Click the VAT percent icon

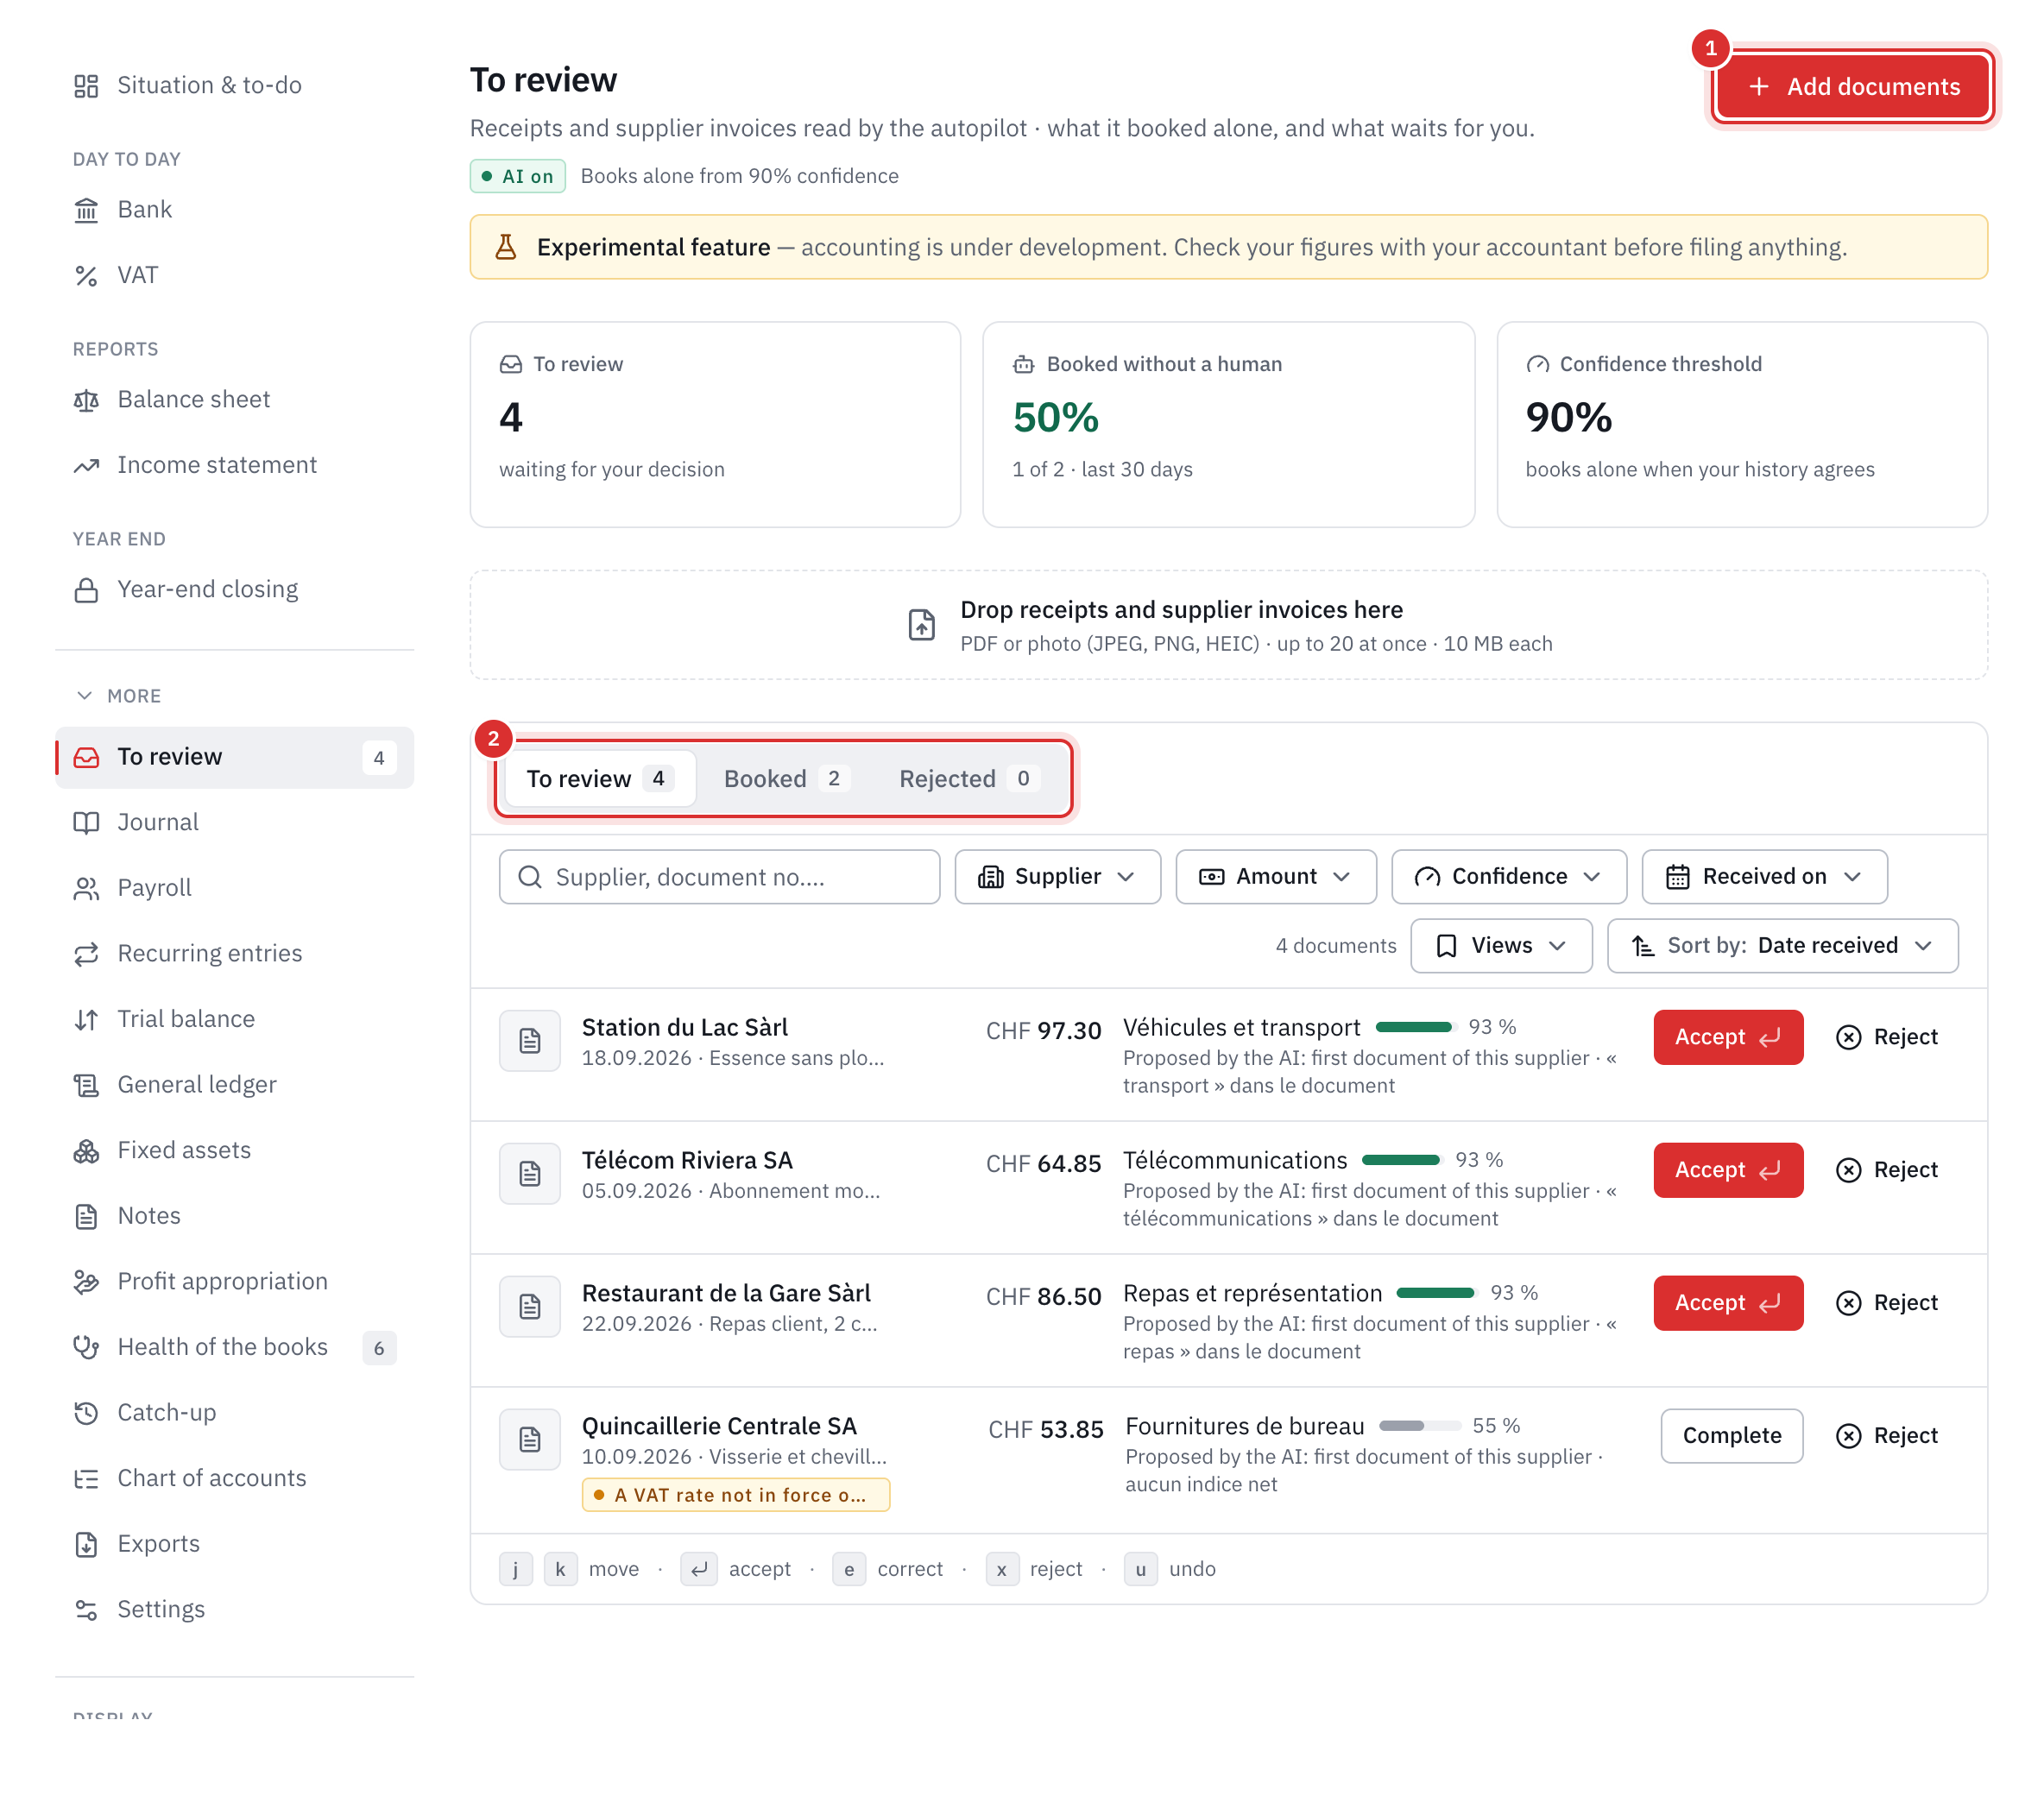(86, 276)
